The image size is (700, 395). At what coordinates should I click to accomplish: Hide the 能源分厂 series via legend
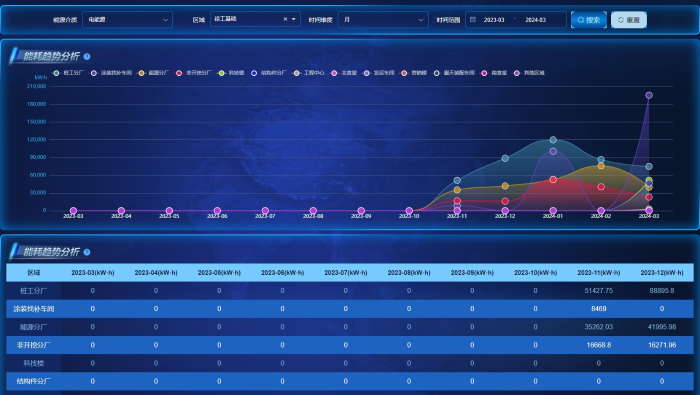(153, 73)
